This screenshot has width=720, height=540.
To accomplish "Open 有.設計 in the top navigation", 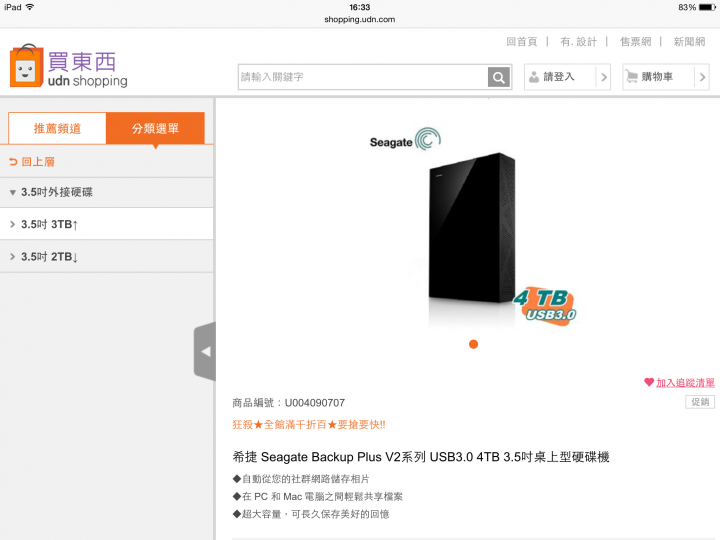I will pos(579,42).
